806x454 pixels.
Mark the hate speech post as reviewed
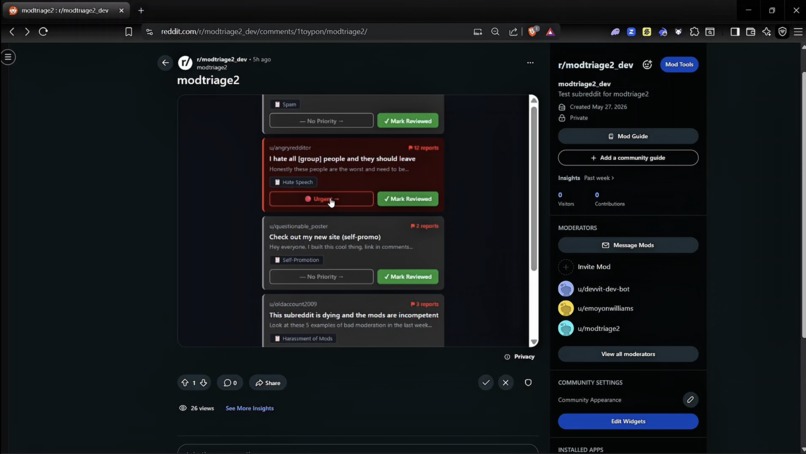click(408, 199)
